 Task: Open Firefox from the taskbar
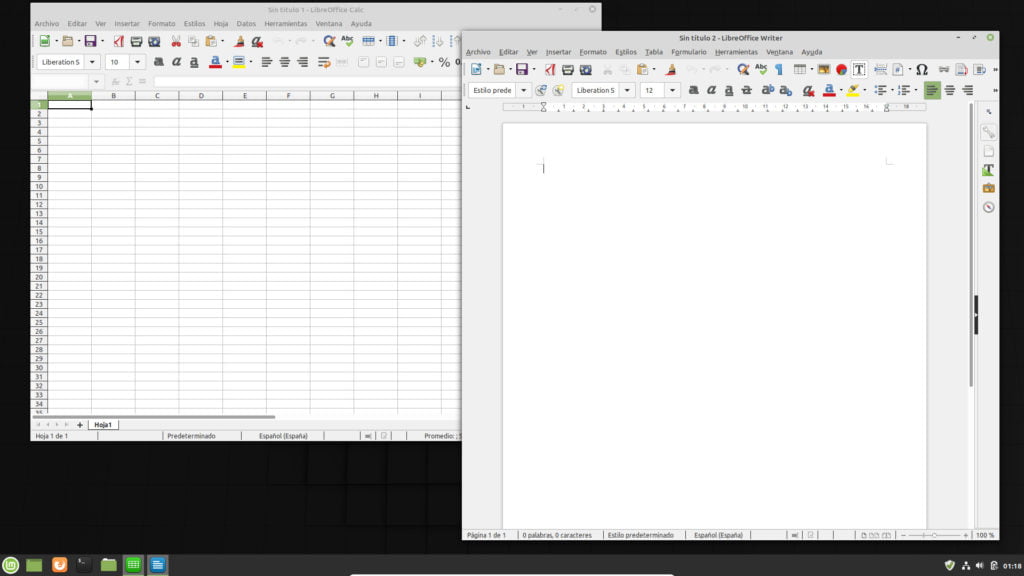[59, 565]
